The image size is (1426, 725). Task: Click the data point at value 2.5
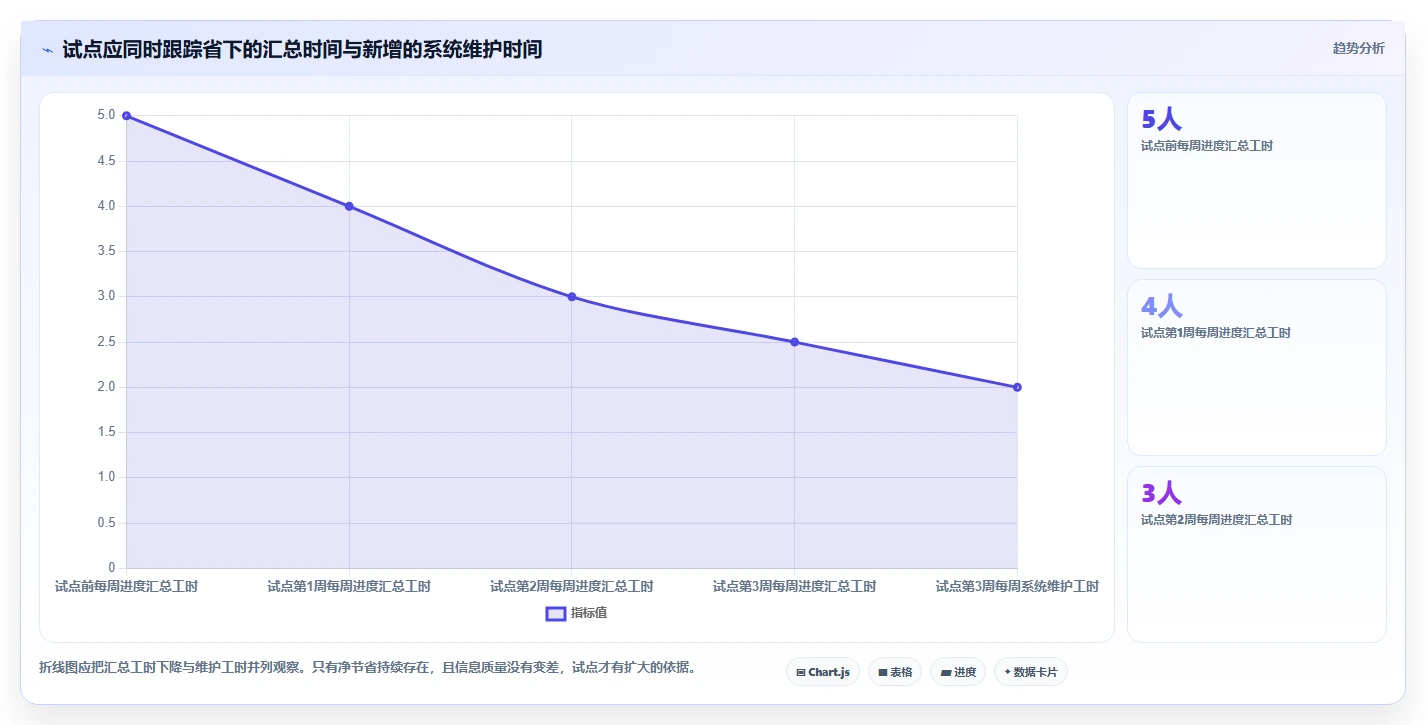[x=794, y=342]
